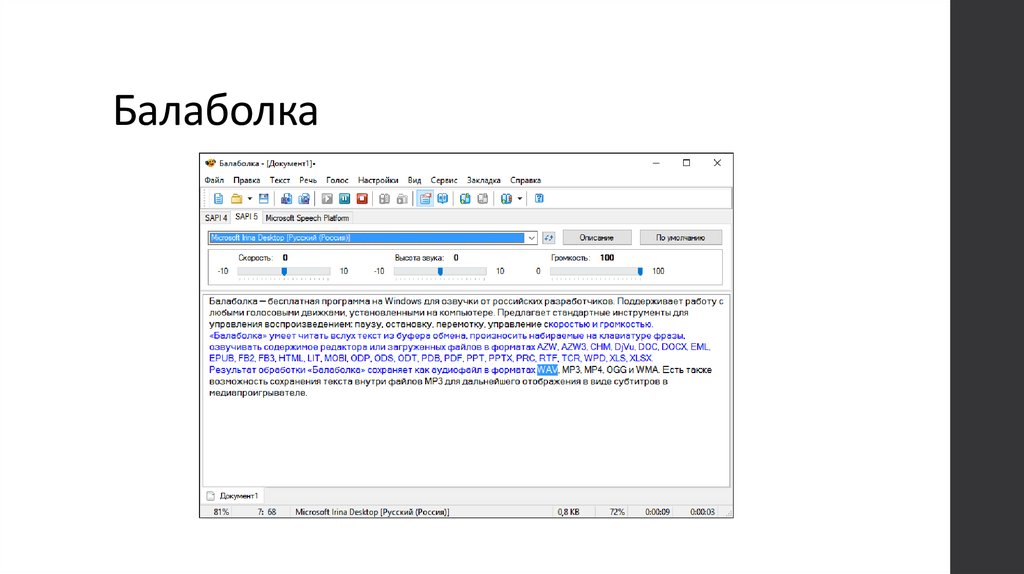Click the refresh icon beside voice list

548,238
